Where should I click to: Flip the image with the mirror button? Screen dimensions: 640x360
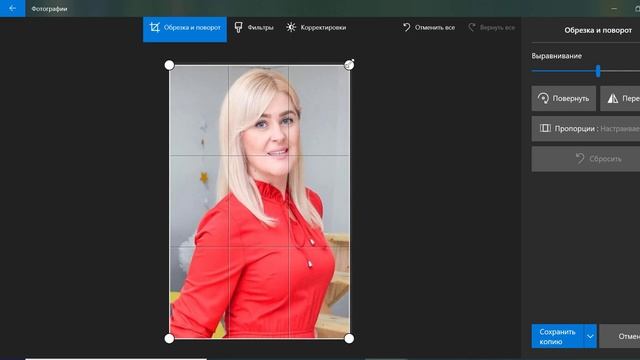point(620,98)
